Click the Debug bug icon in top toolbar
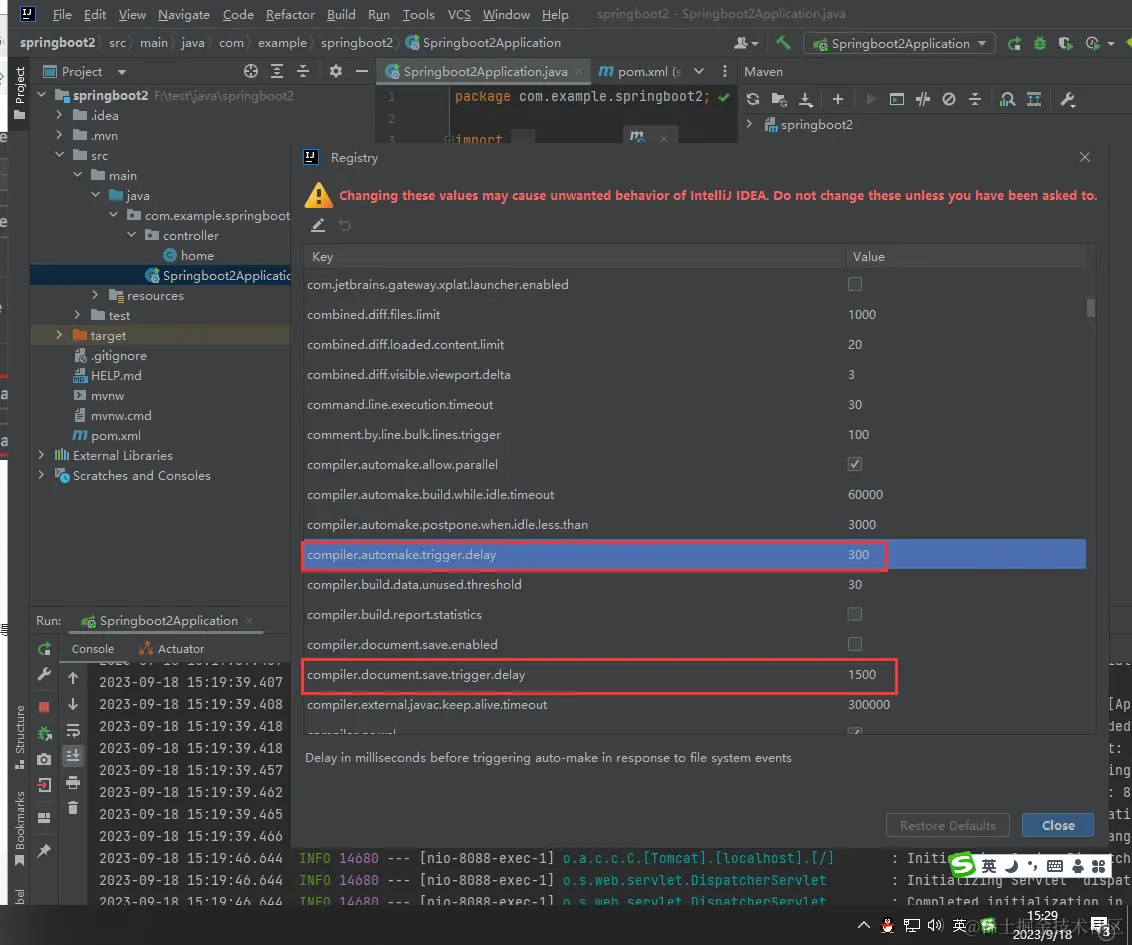The height and width of the screenshot is (945, 1132). coord(1040,43)
